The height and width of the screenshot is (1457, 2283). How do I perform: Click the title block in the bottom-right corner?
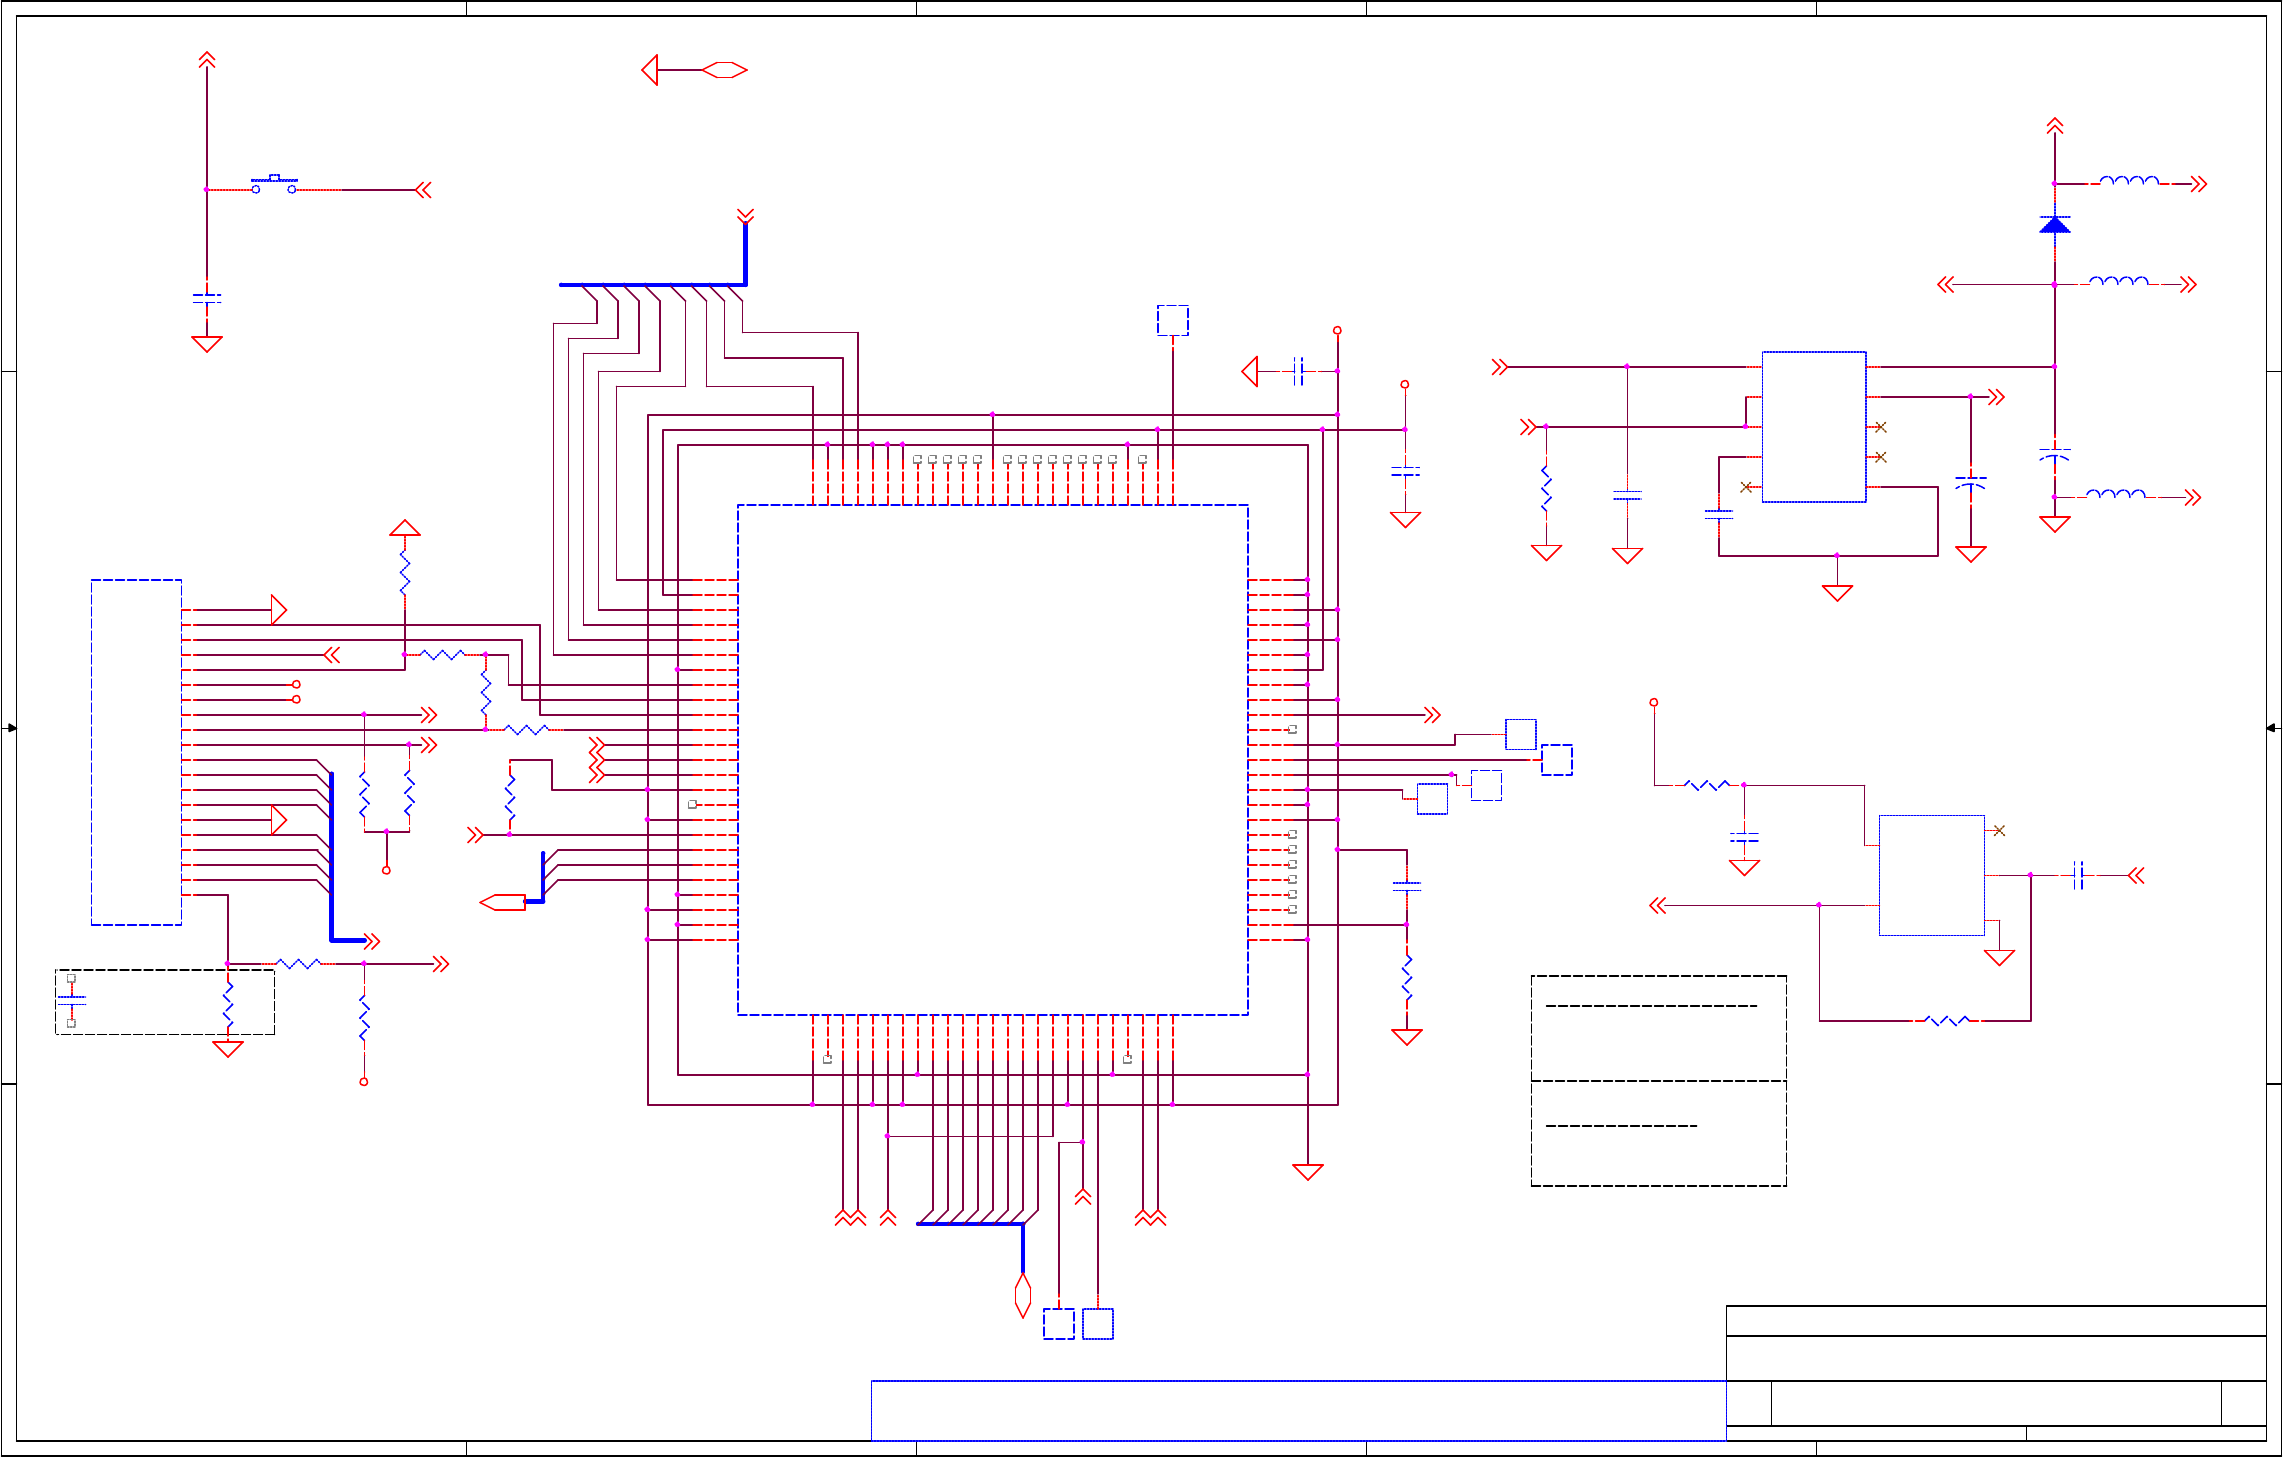point(1996,1373)
